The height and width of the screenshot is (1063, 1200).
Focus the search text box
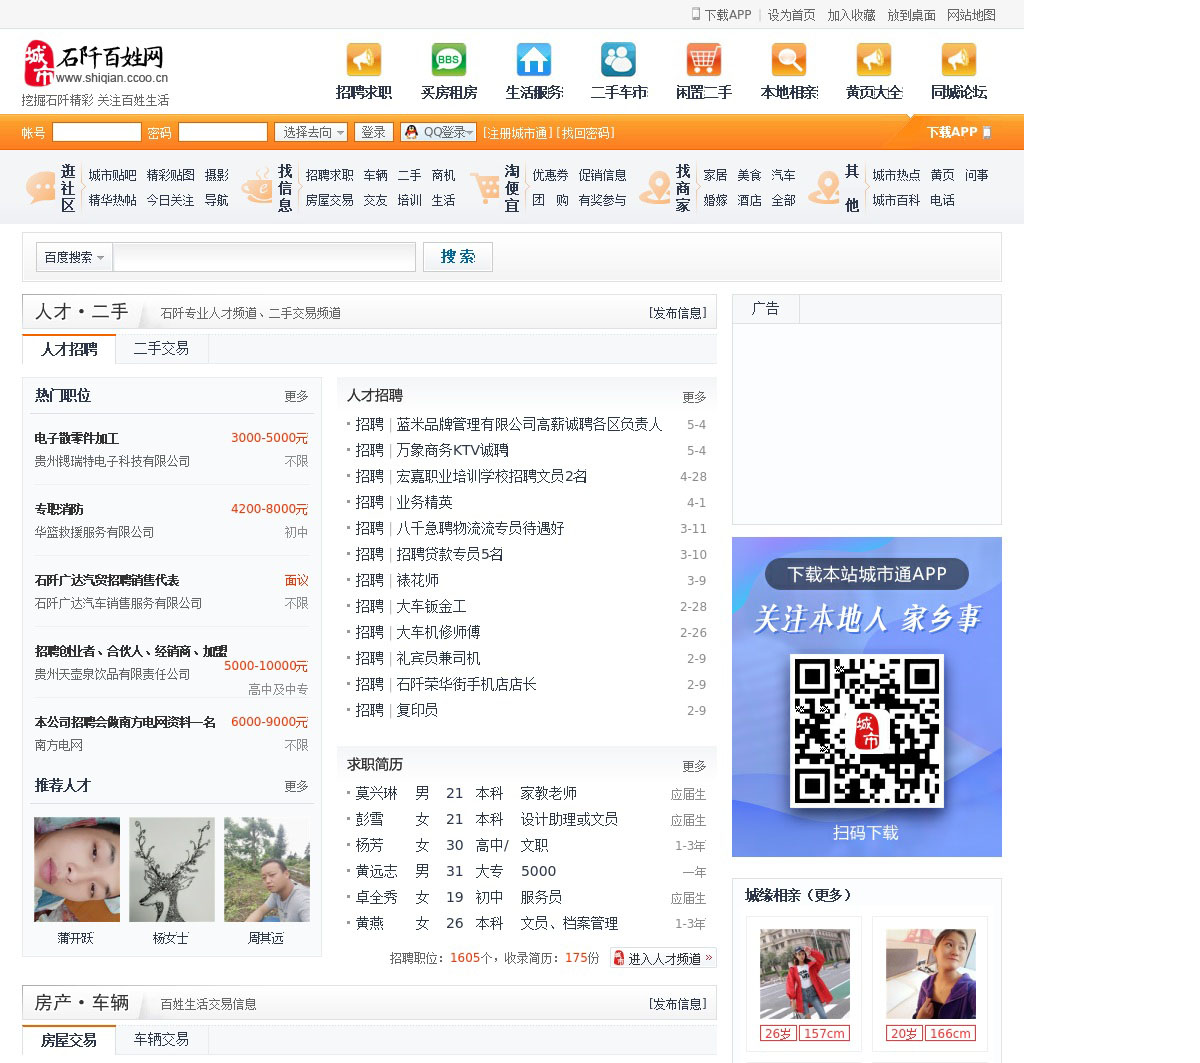point(264,257)
